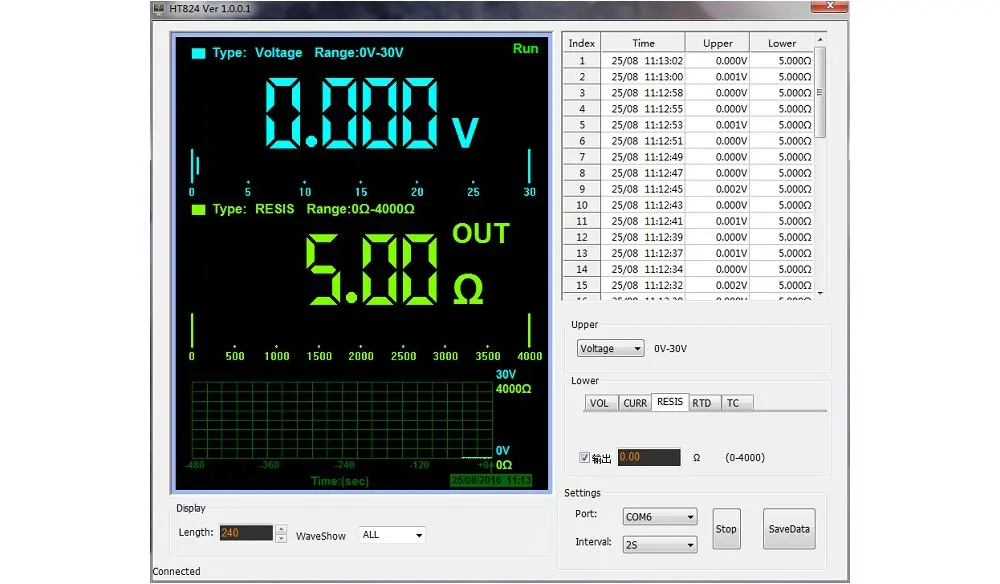Click the 0.002V value in row 15
This screenshot has width=1000, height=584.
tap(717, 285)
